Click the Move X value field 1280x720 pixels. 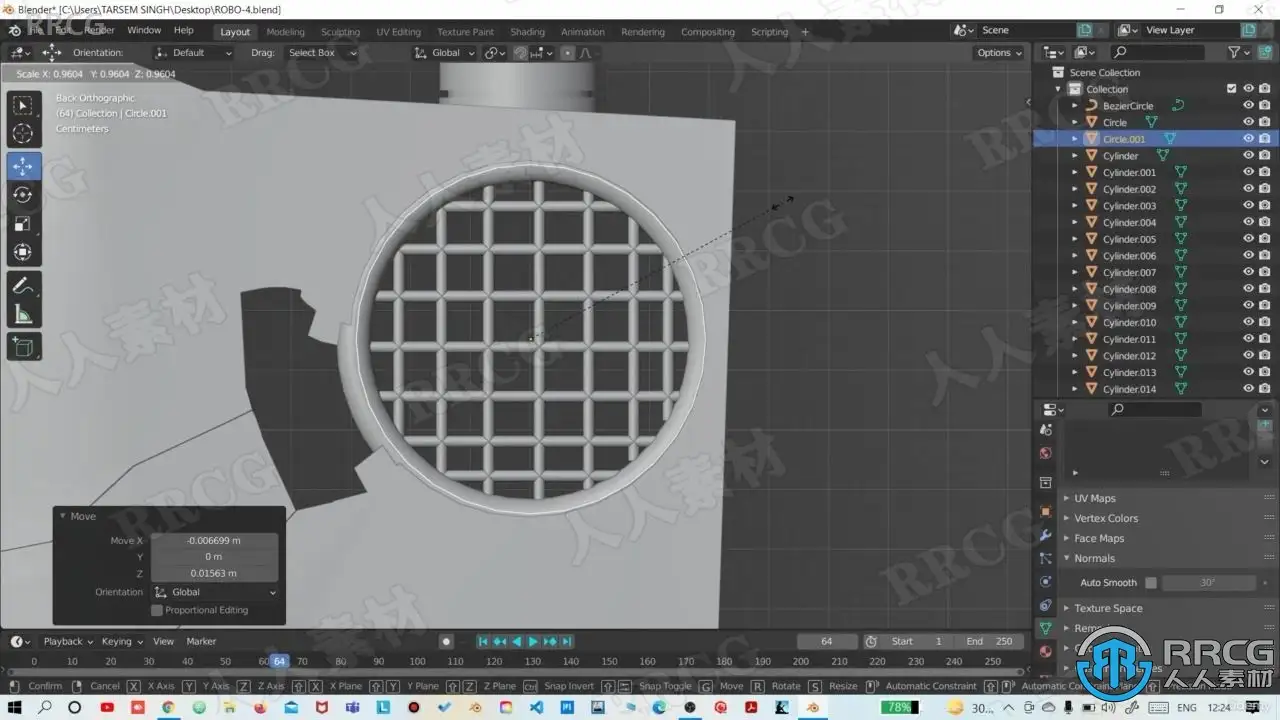tap(214, 540)
